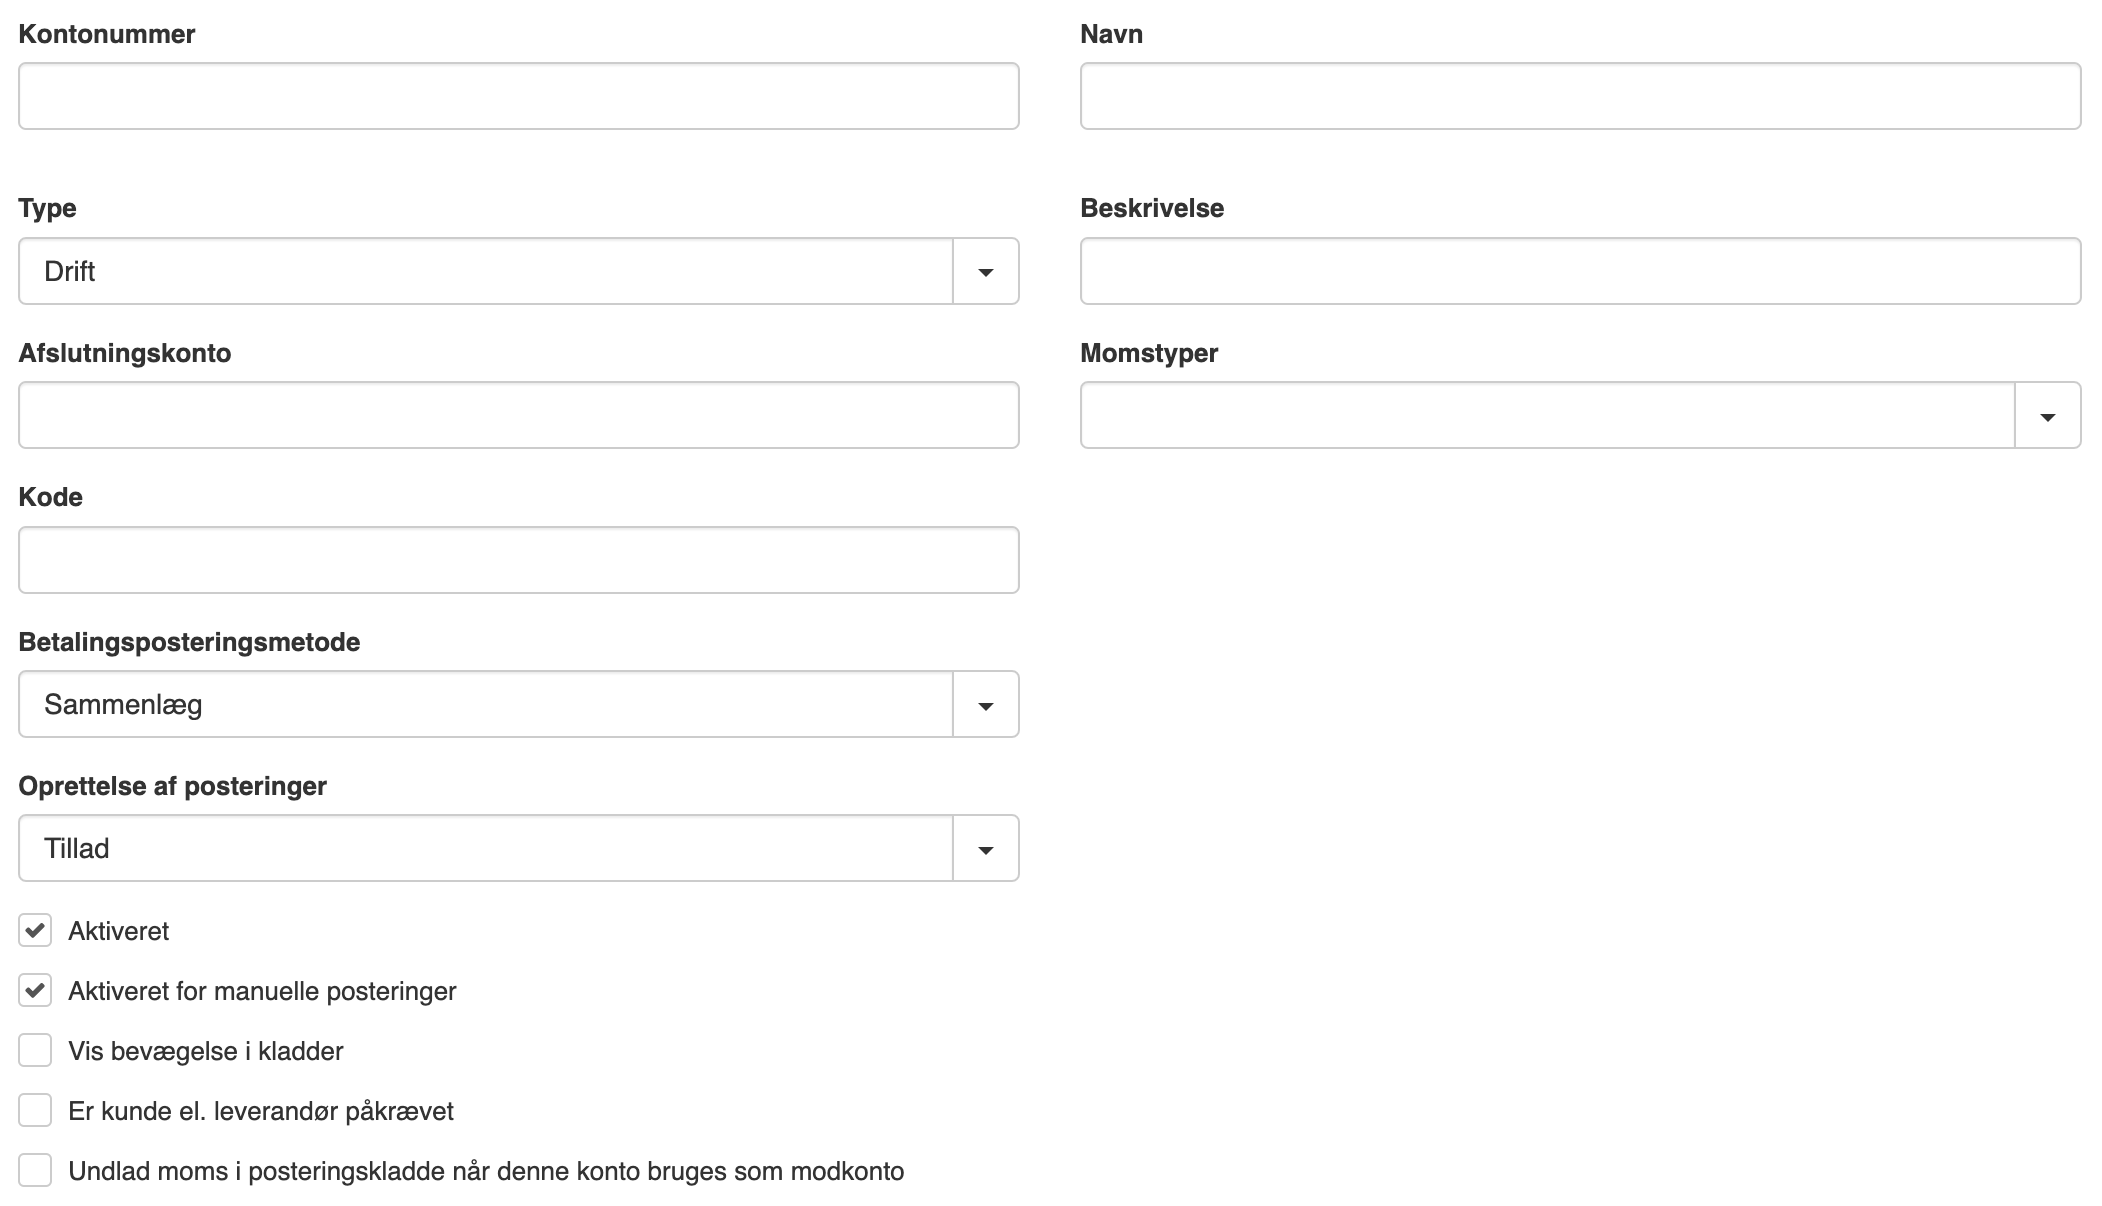Check Er kunde el. leverandør påkrævet
The image size is (2102, 1206).
[x=35, y=1111]
